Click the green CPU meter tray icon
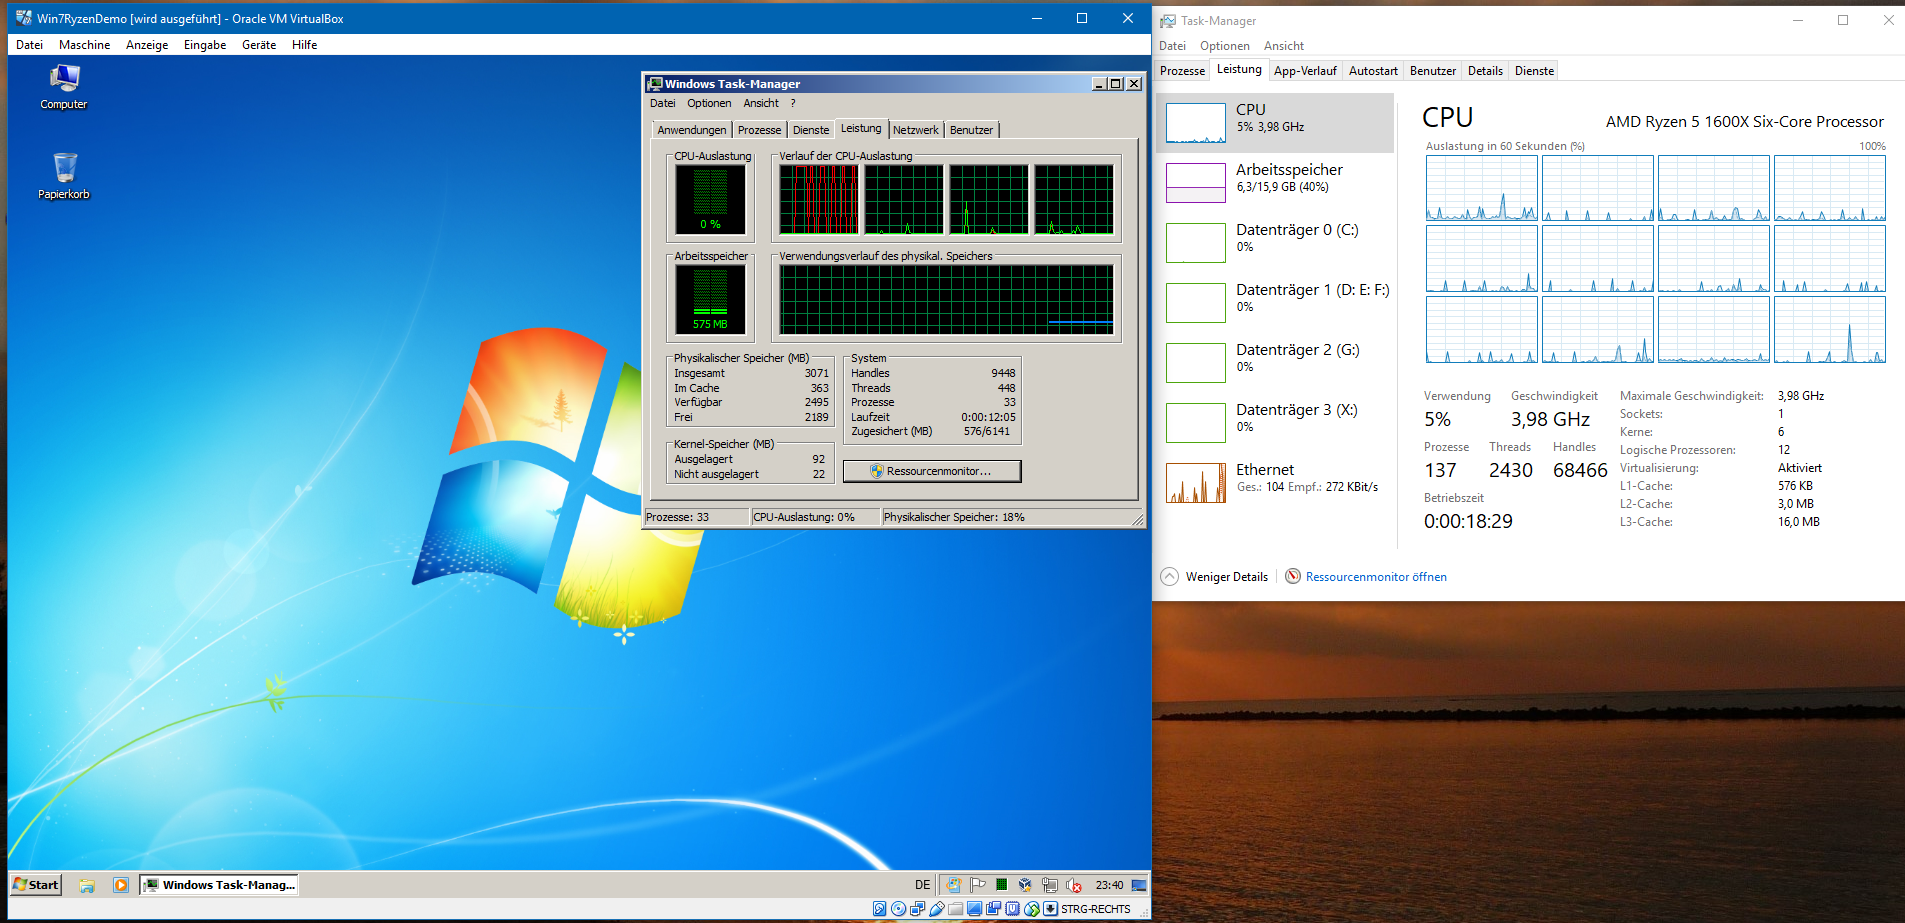The width and height of the screenshot is (1905, 923). [x=1001, y=885]
